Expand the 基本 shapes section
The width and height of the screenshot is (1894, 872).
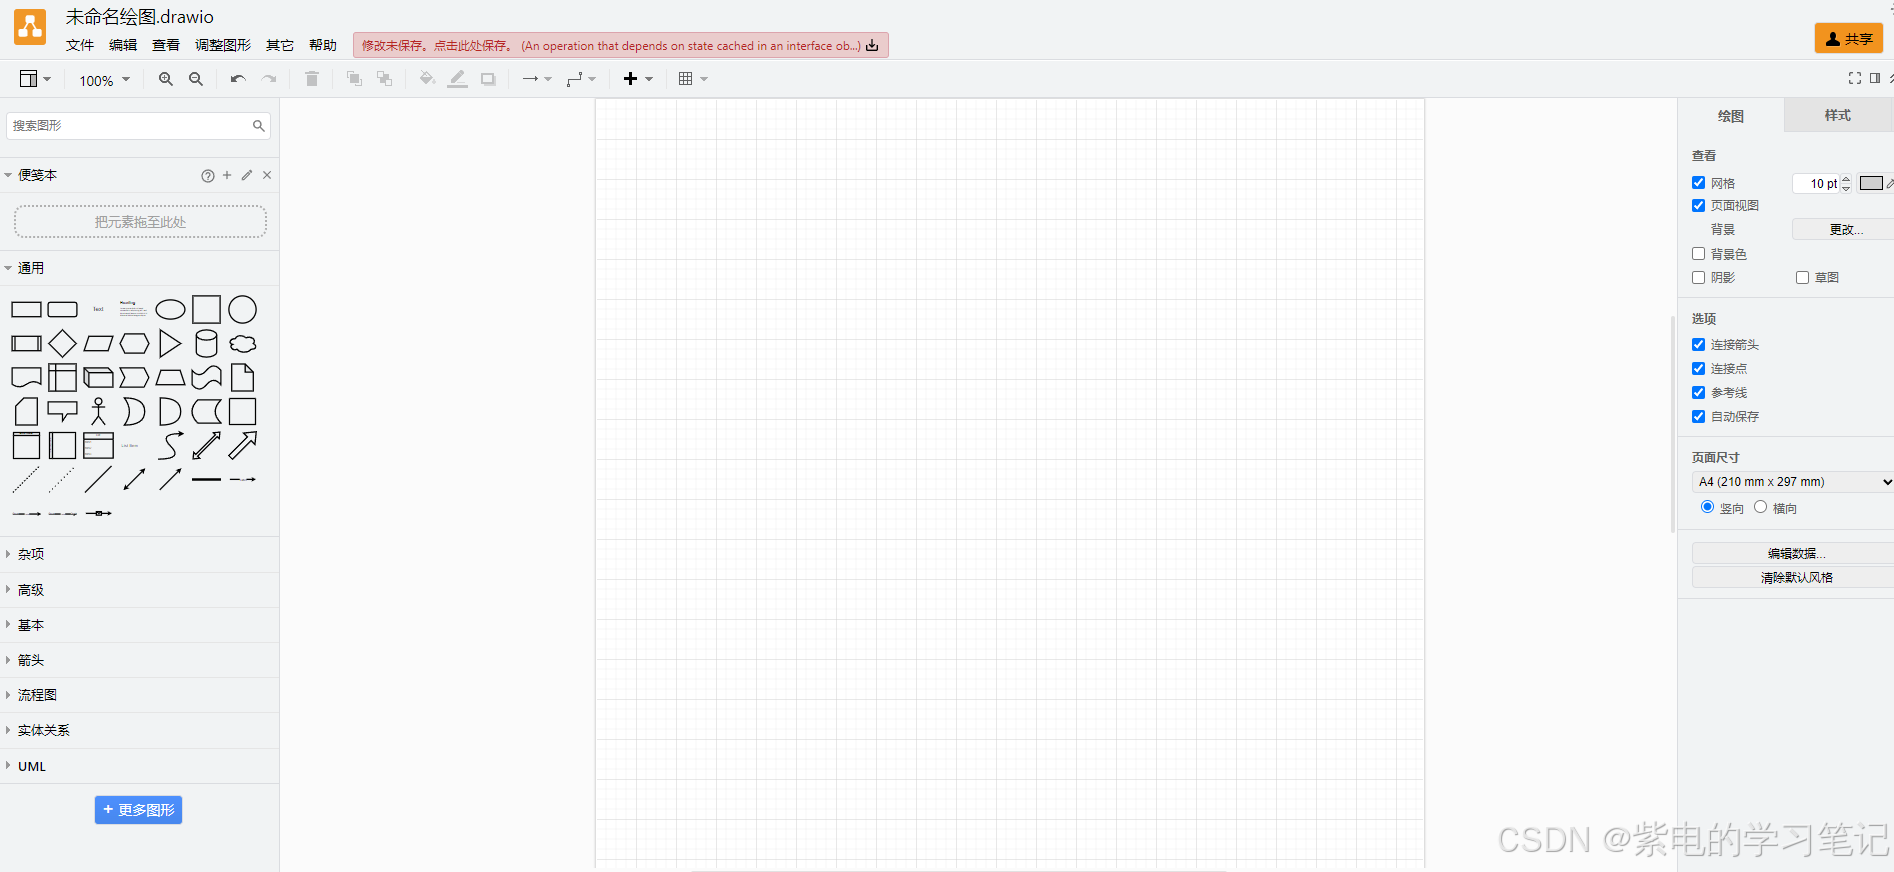coord(139,625)
